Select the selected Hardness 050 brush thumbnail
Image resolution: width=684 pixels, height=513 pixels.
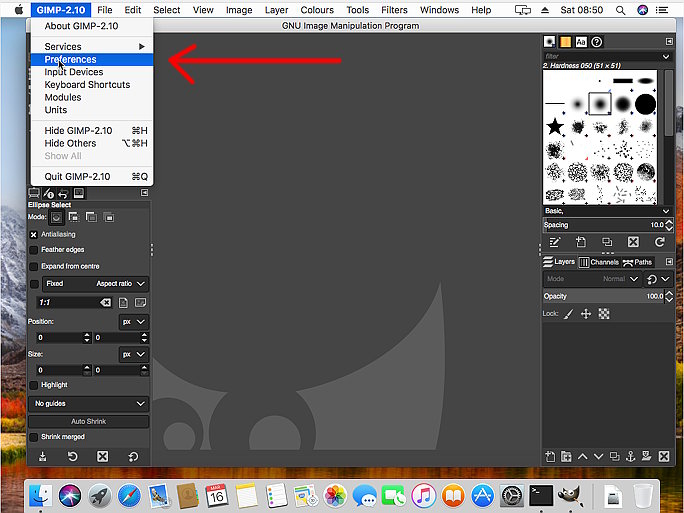599,104
